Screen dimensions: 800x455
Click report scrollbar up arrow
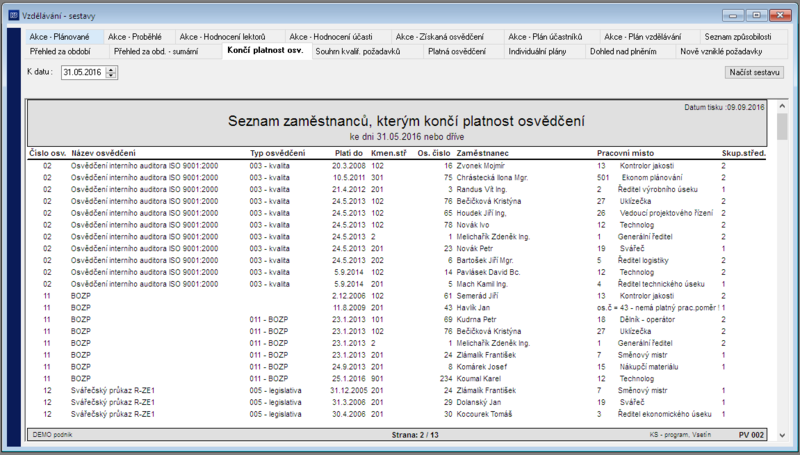pyautogui.click(x=782, y=106)
